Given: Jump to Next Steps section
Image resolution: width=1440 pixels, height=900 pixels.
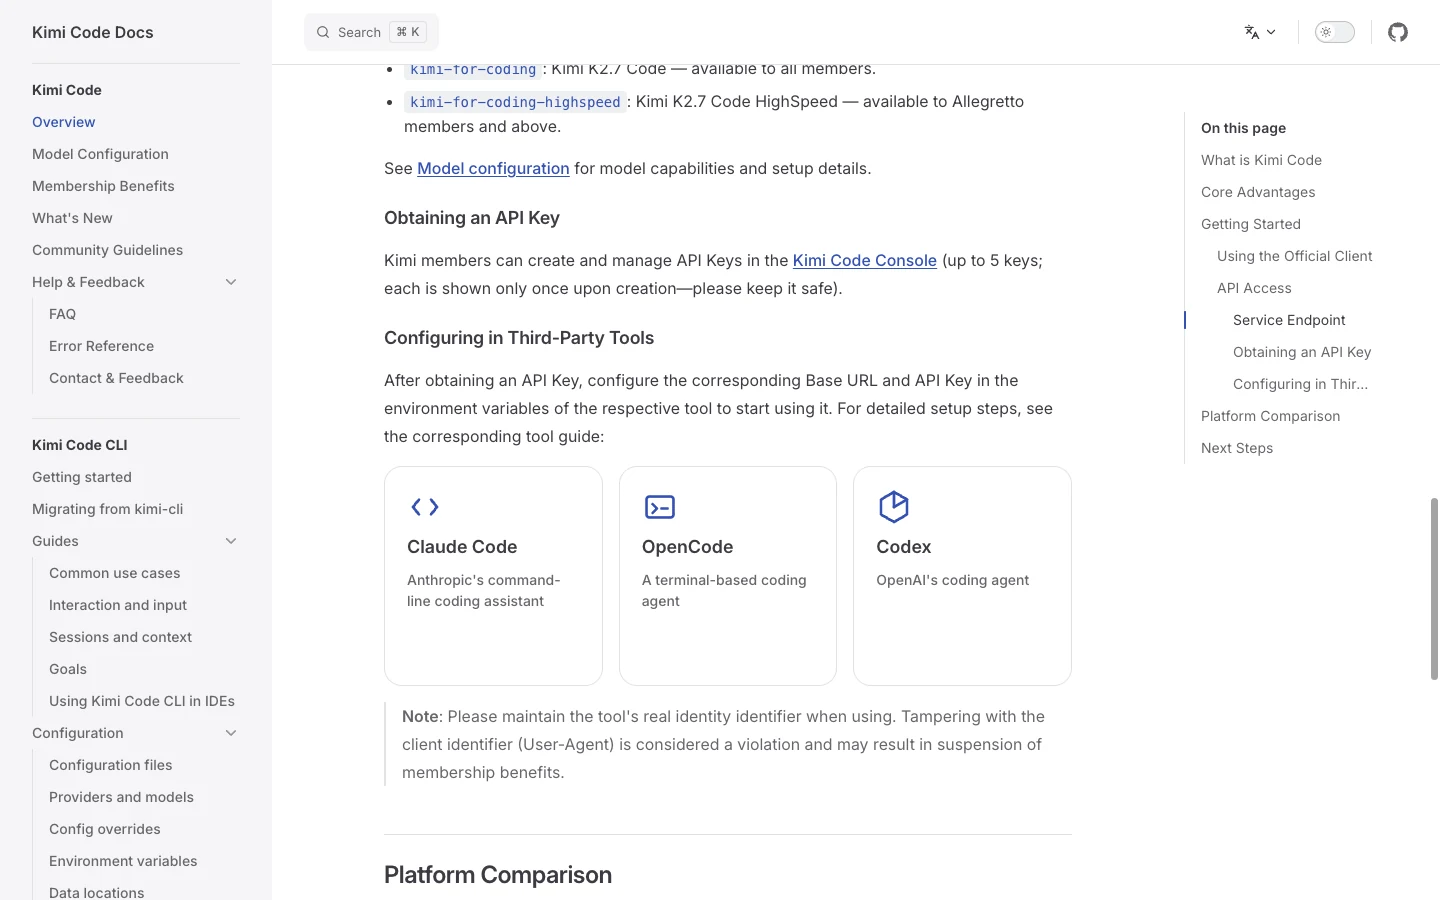Looking at the screenshot, I should click(1237, 448).
